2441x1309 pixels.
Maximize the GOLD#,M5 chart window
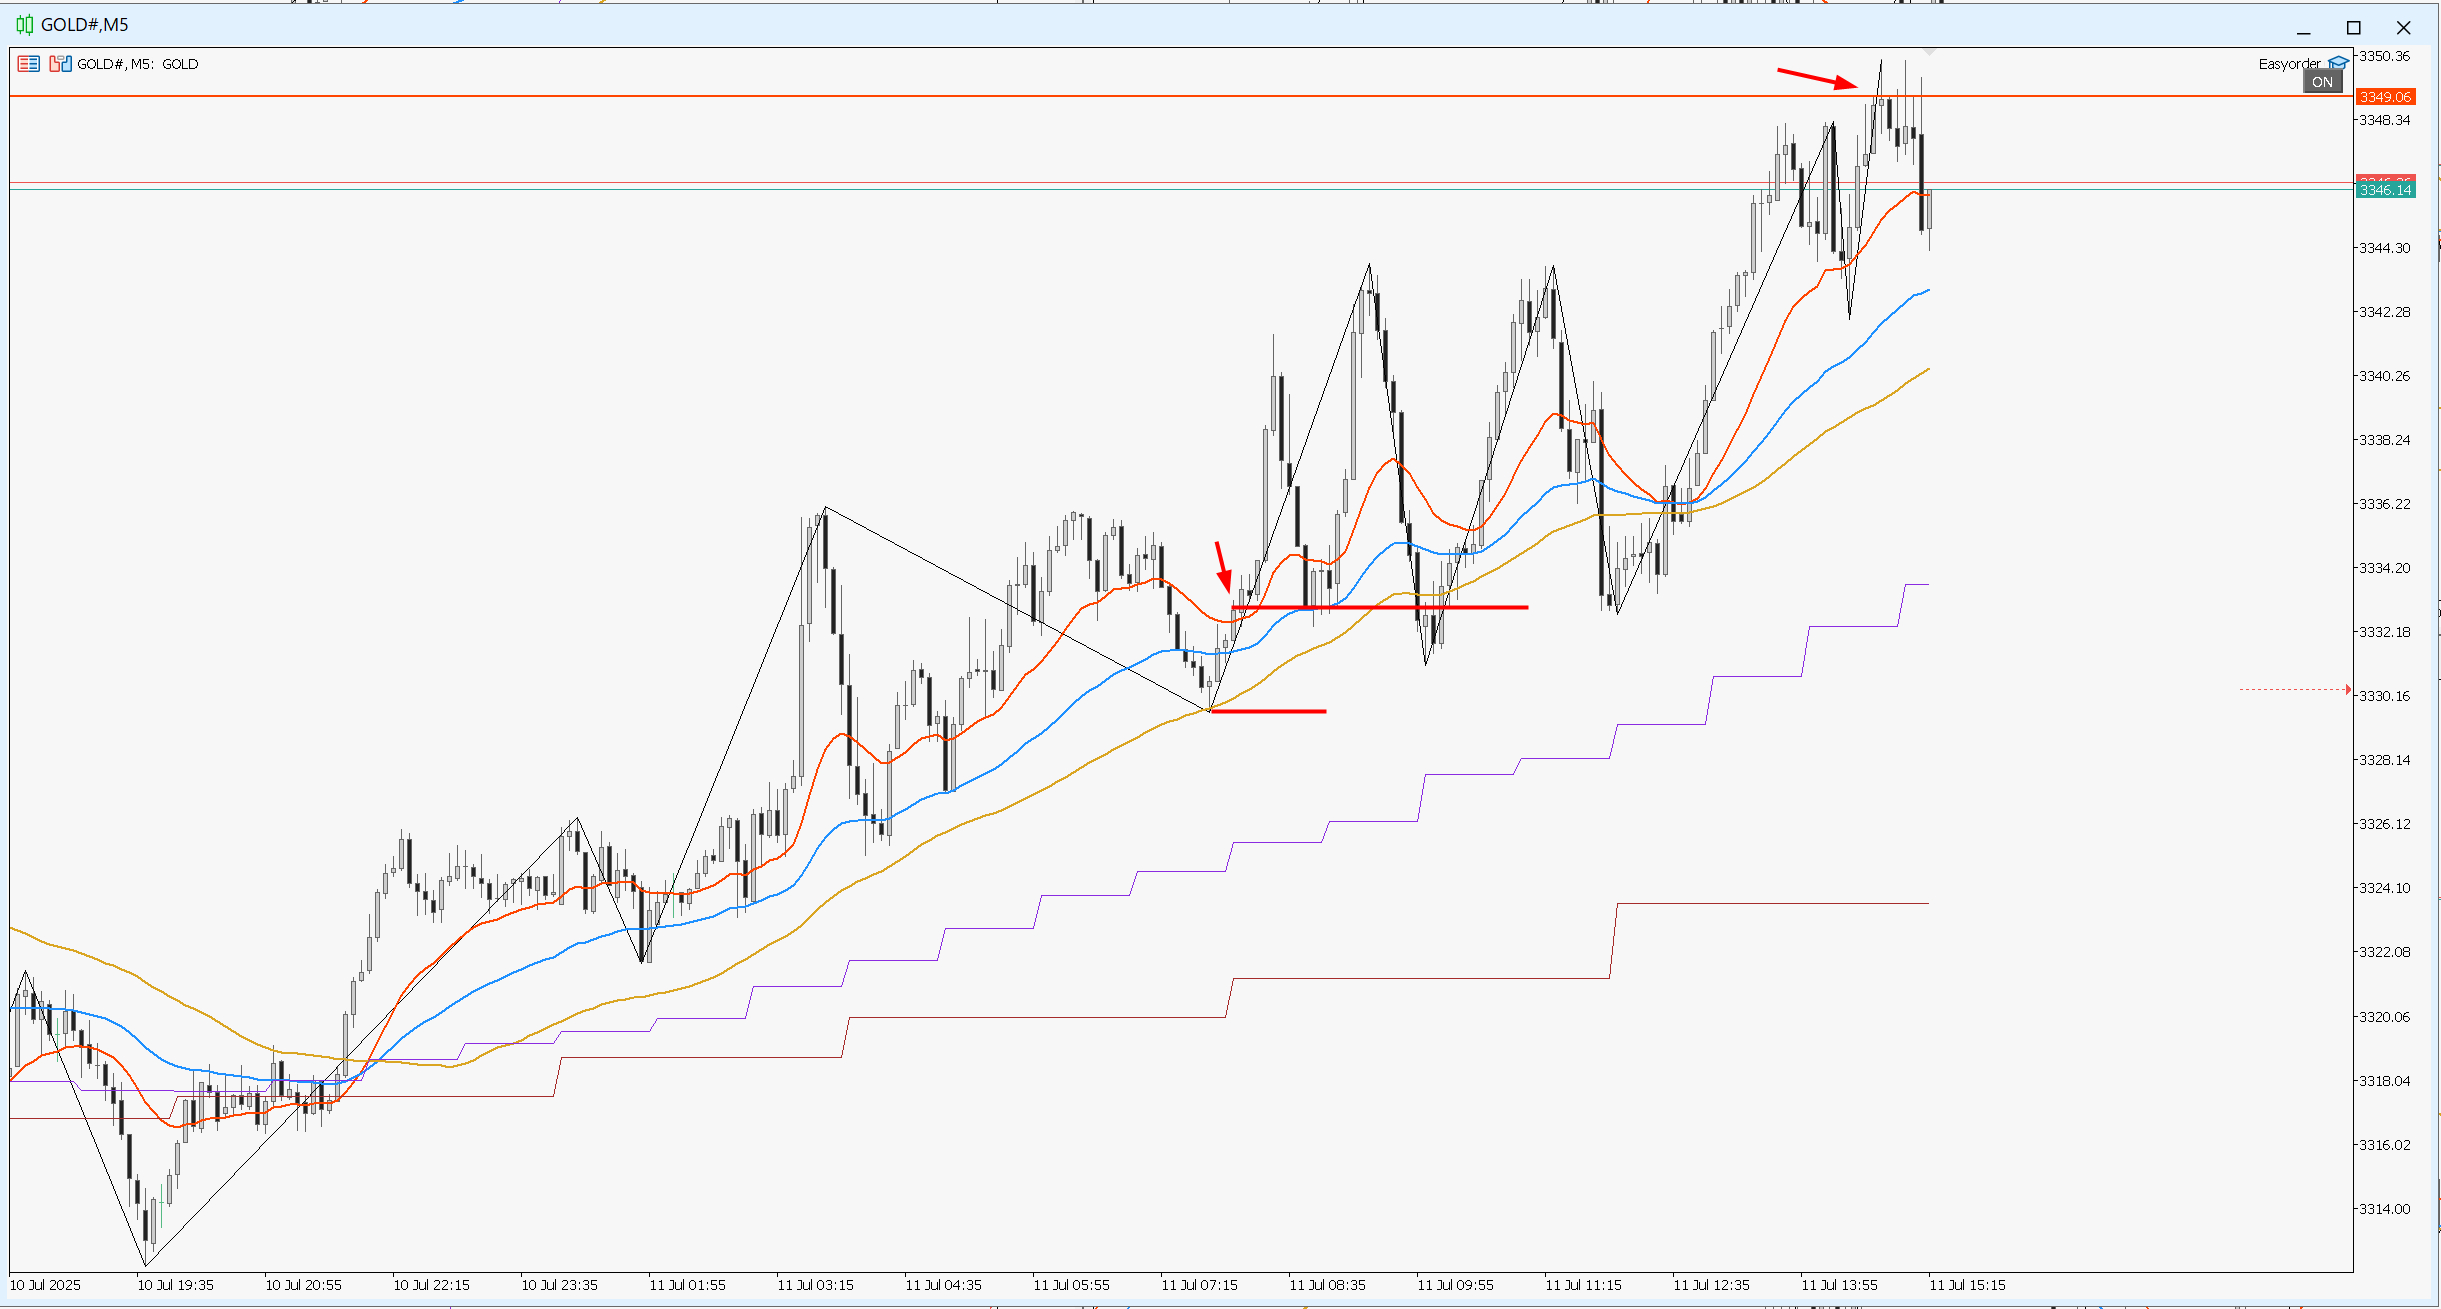click(x=2354, y=27)
